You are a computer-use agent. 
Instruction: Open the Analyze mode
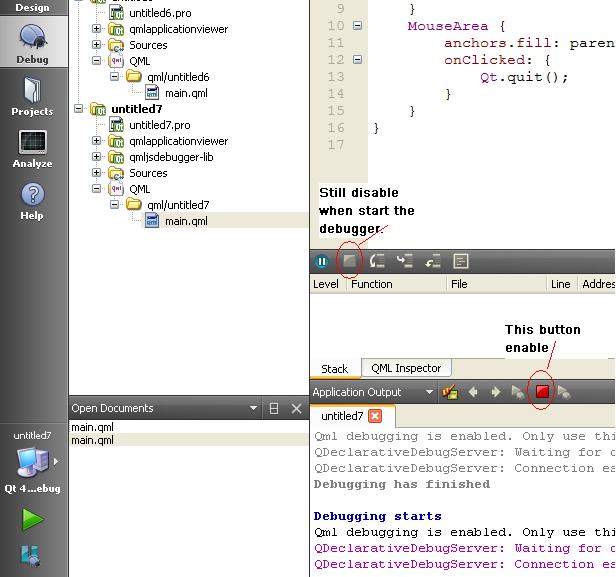point(33,148)
